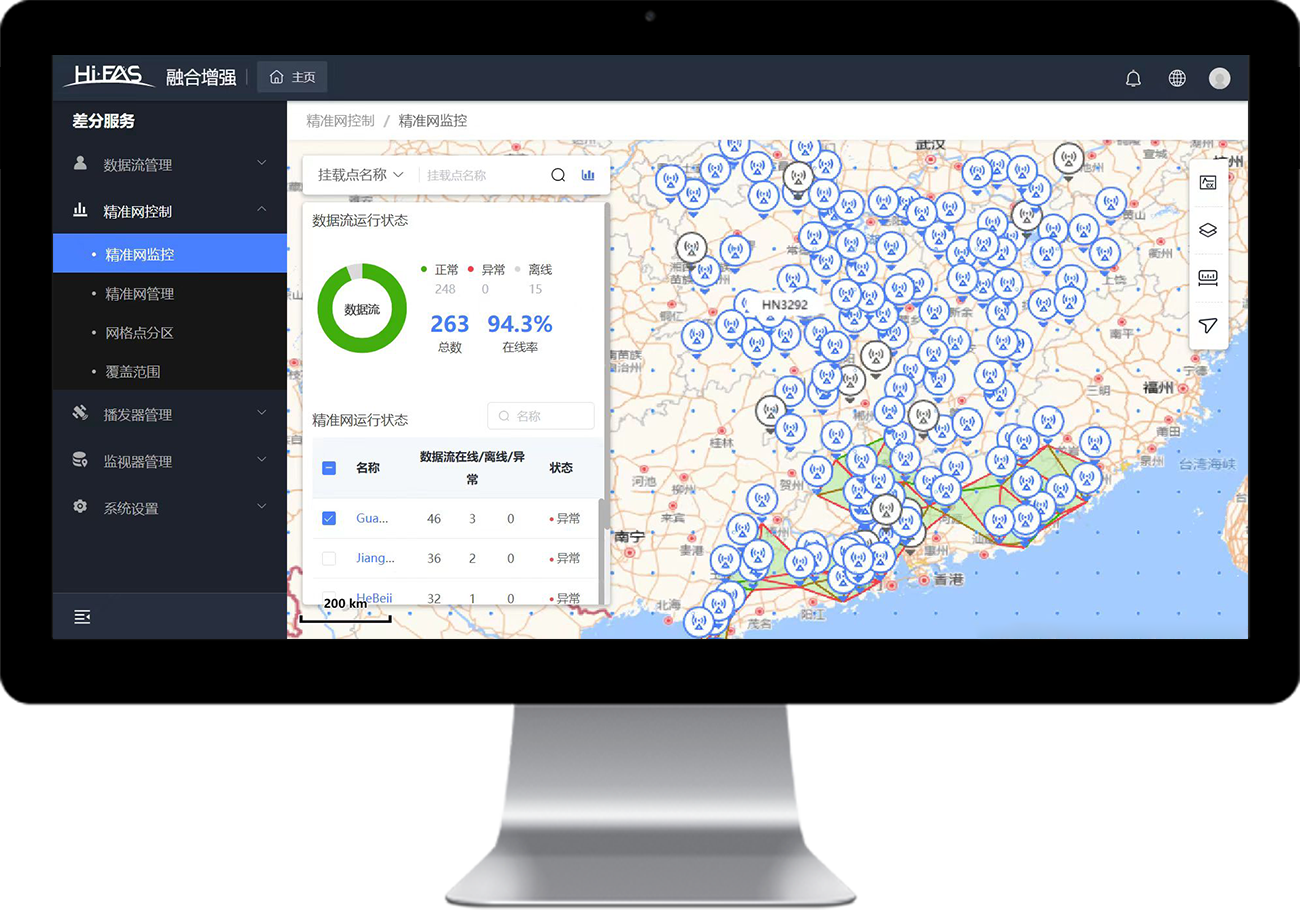Uncheck the Gua... network row checkbox
1300x910 pixels.
[x=329, y=519]
